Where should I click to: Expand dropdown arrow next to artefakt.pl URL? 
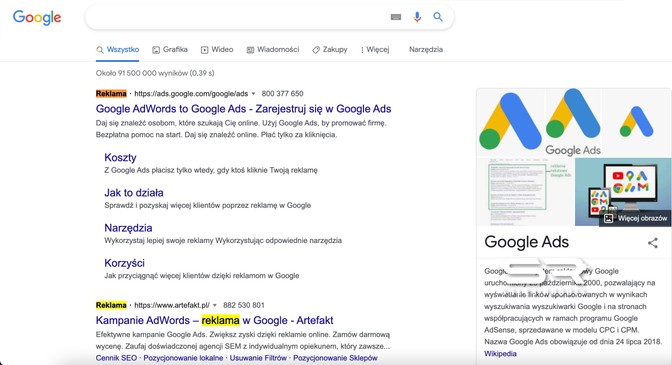[x=215, y=305]
